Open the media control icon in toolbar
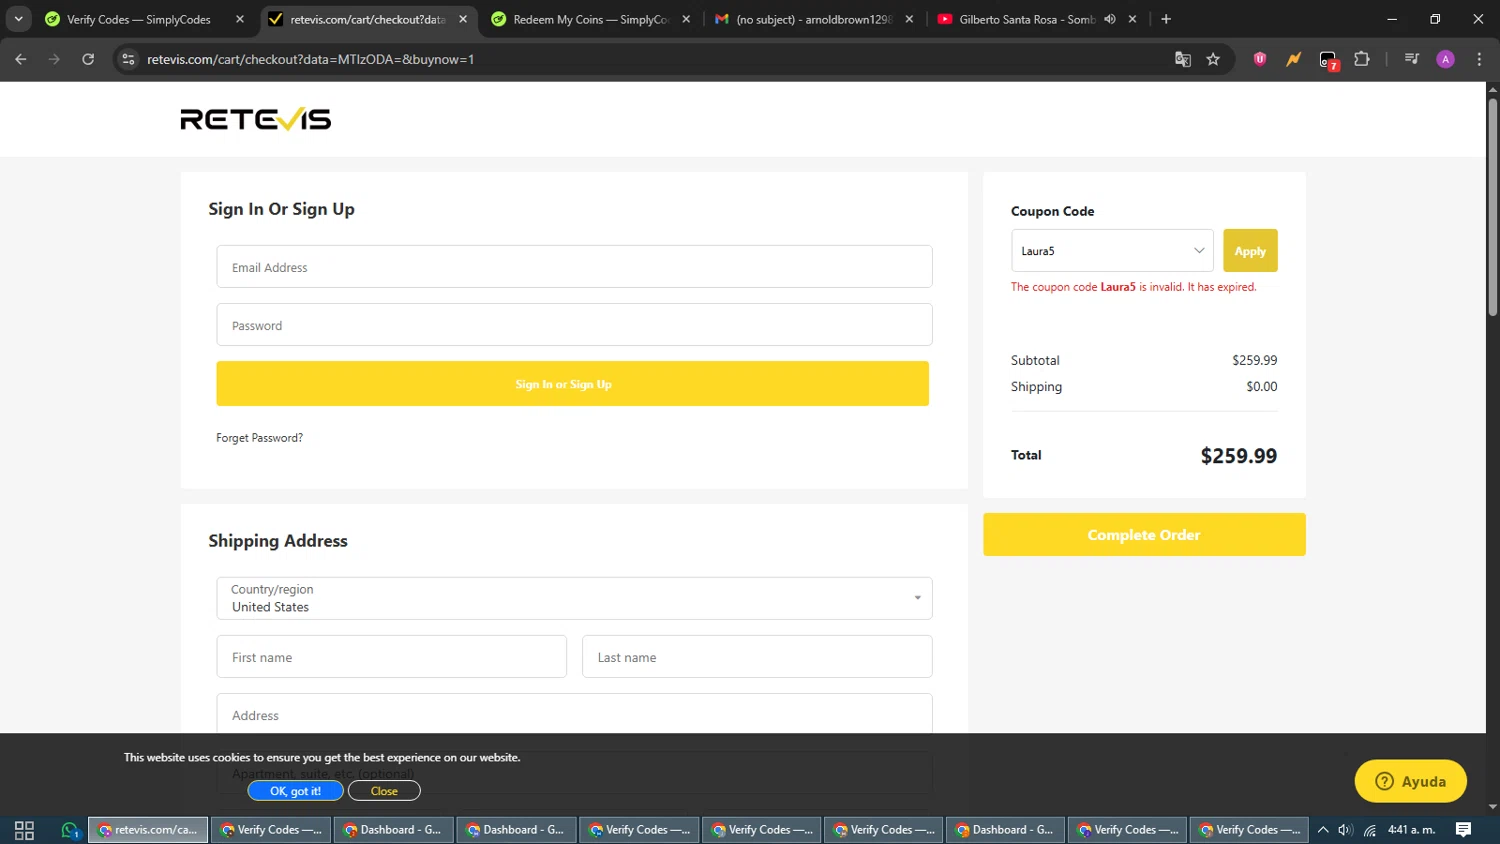 pyautogui.click(x=1412, y=59)
